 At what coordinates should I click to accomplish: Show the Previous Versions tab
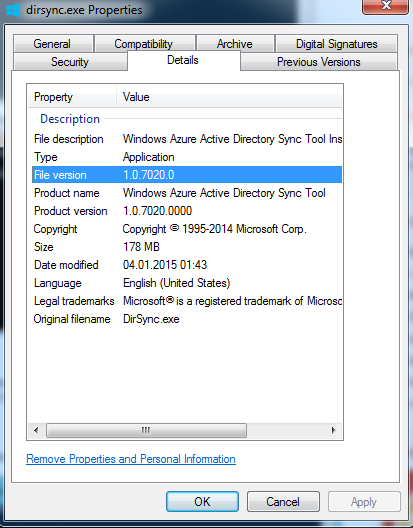319,62
